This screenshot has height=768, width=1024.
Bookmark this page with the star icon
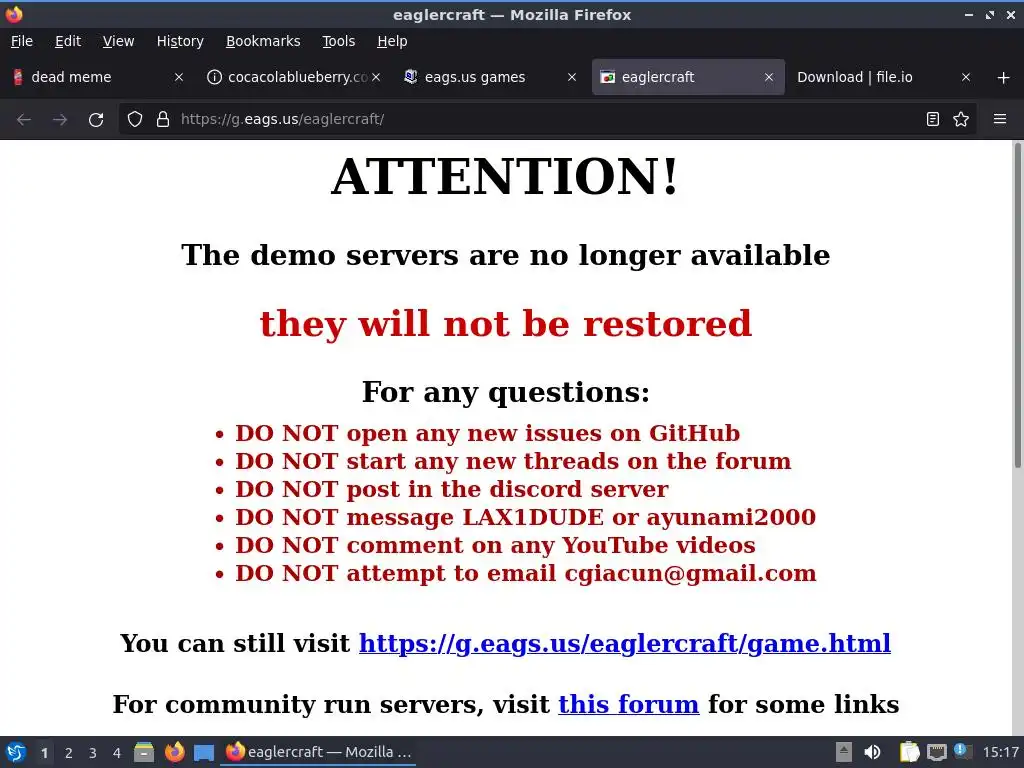click(x=961, y=119)
